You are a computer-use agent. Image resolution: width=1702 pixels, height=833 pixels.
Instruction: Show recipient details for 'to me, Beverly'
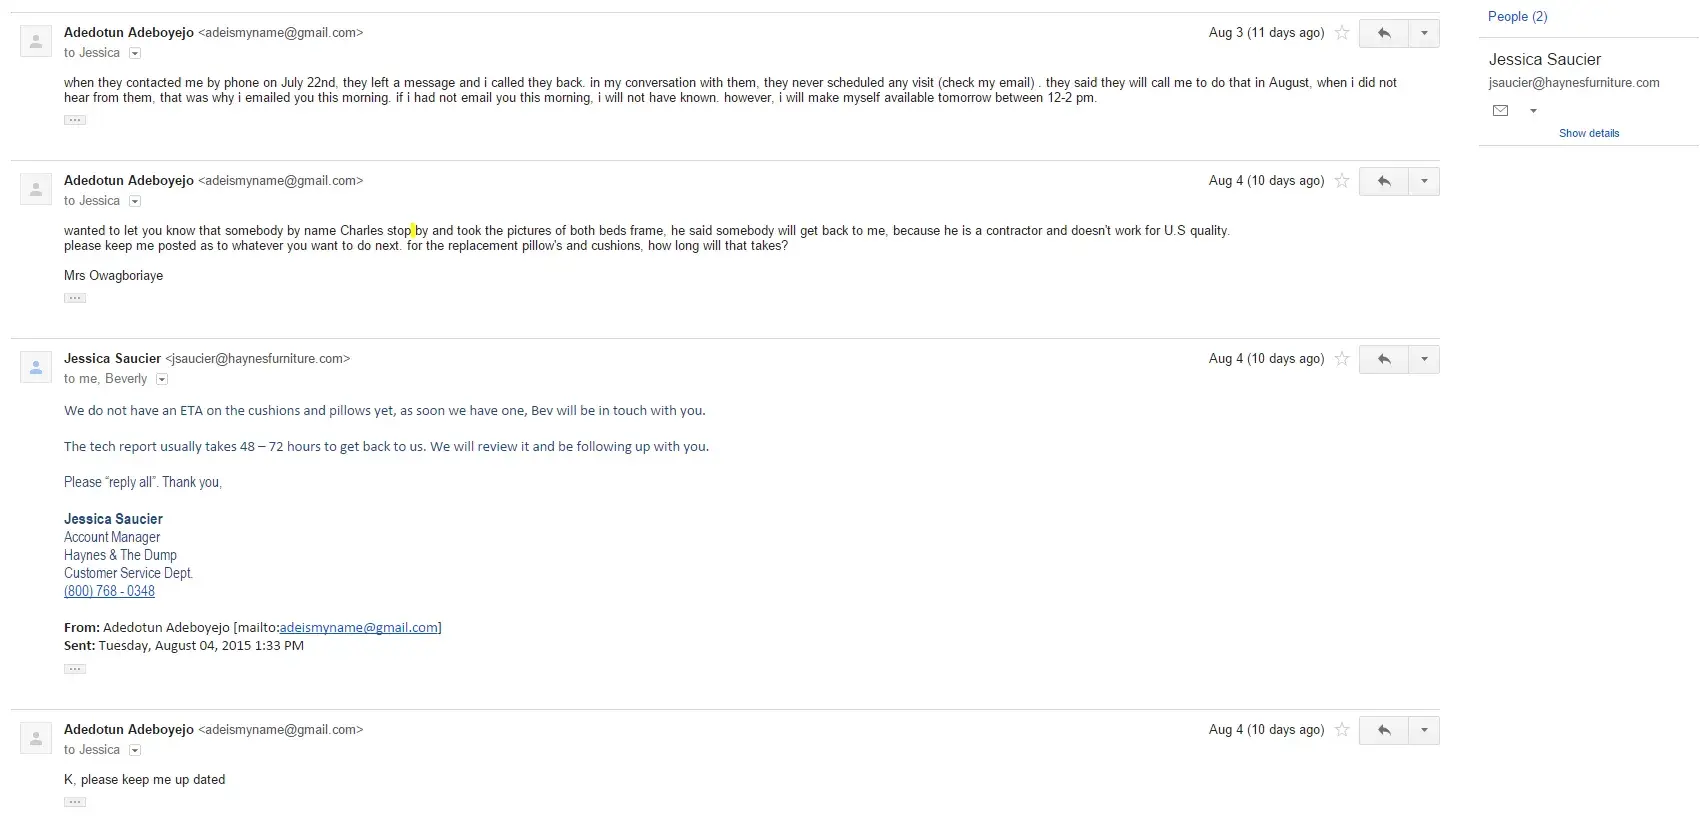(162, 380)
